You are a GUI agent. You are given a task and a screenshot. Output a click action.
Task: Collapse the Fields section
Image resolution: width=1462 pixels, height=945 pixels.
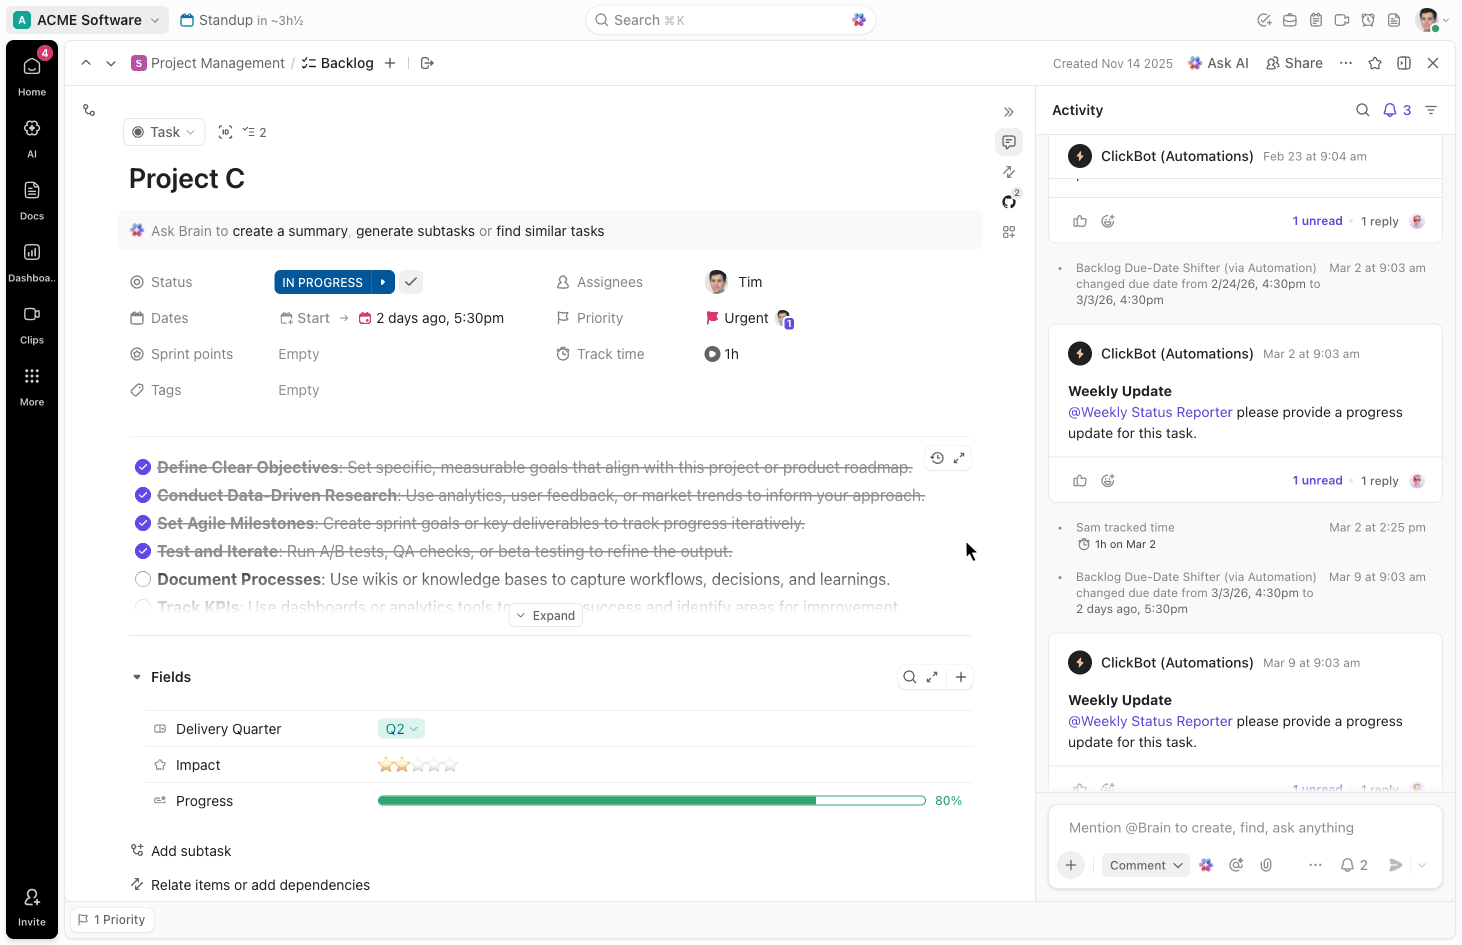137,677
